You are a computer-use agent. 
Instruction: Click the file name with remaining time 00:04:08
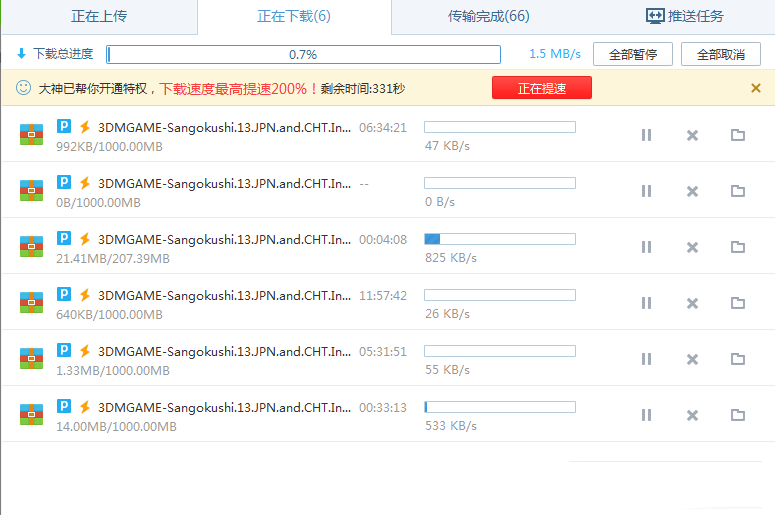pos(224,239)
